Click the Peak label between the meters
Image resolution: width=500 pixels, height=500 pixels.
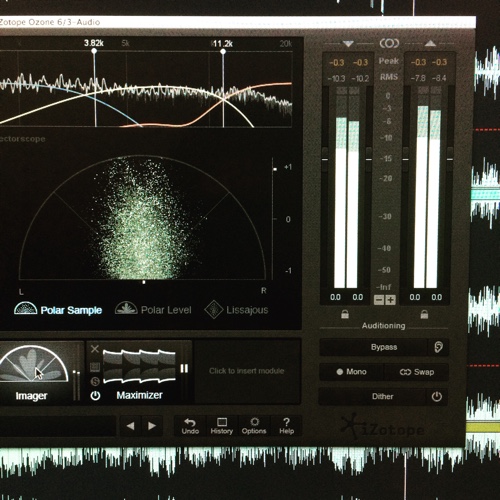[x=389, y=61]
